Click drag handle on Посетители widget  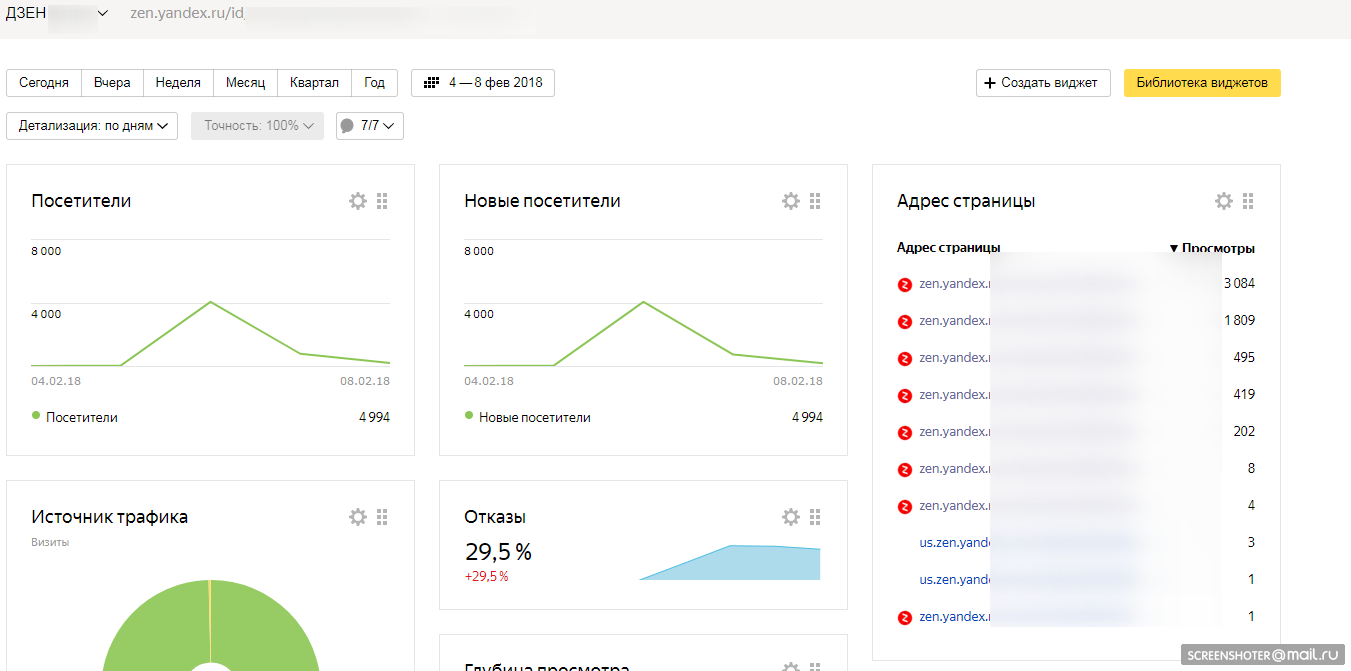[382, 201]
